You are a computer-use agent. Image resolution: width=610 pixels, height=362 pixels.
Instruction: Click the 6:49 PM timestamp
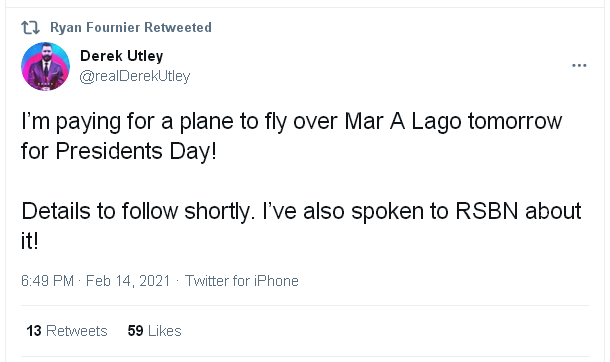pos(47,281)
